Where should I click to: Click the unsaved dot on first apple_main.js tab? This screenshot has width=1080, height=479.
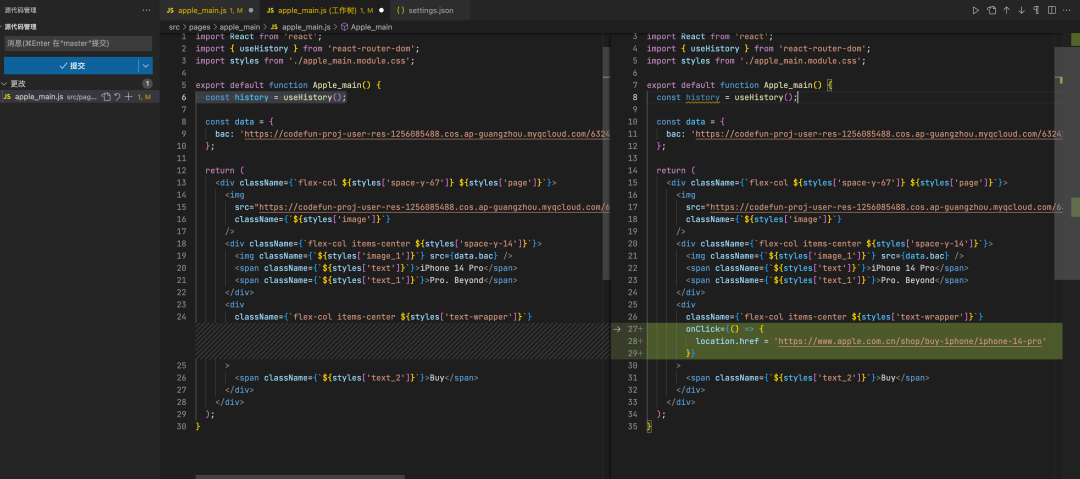coord(251,10)
